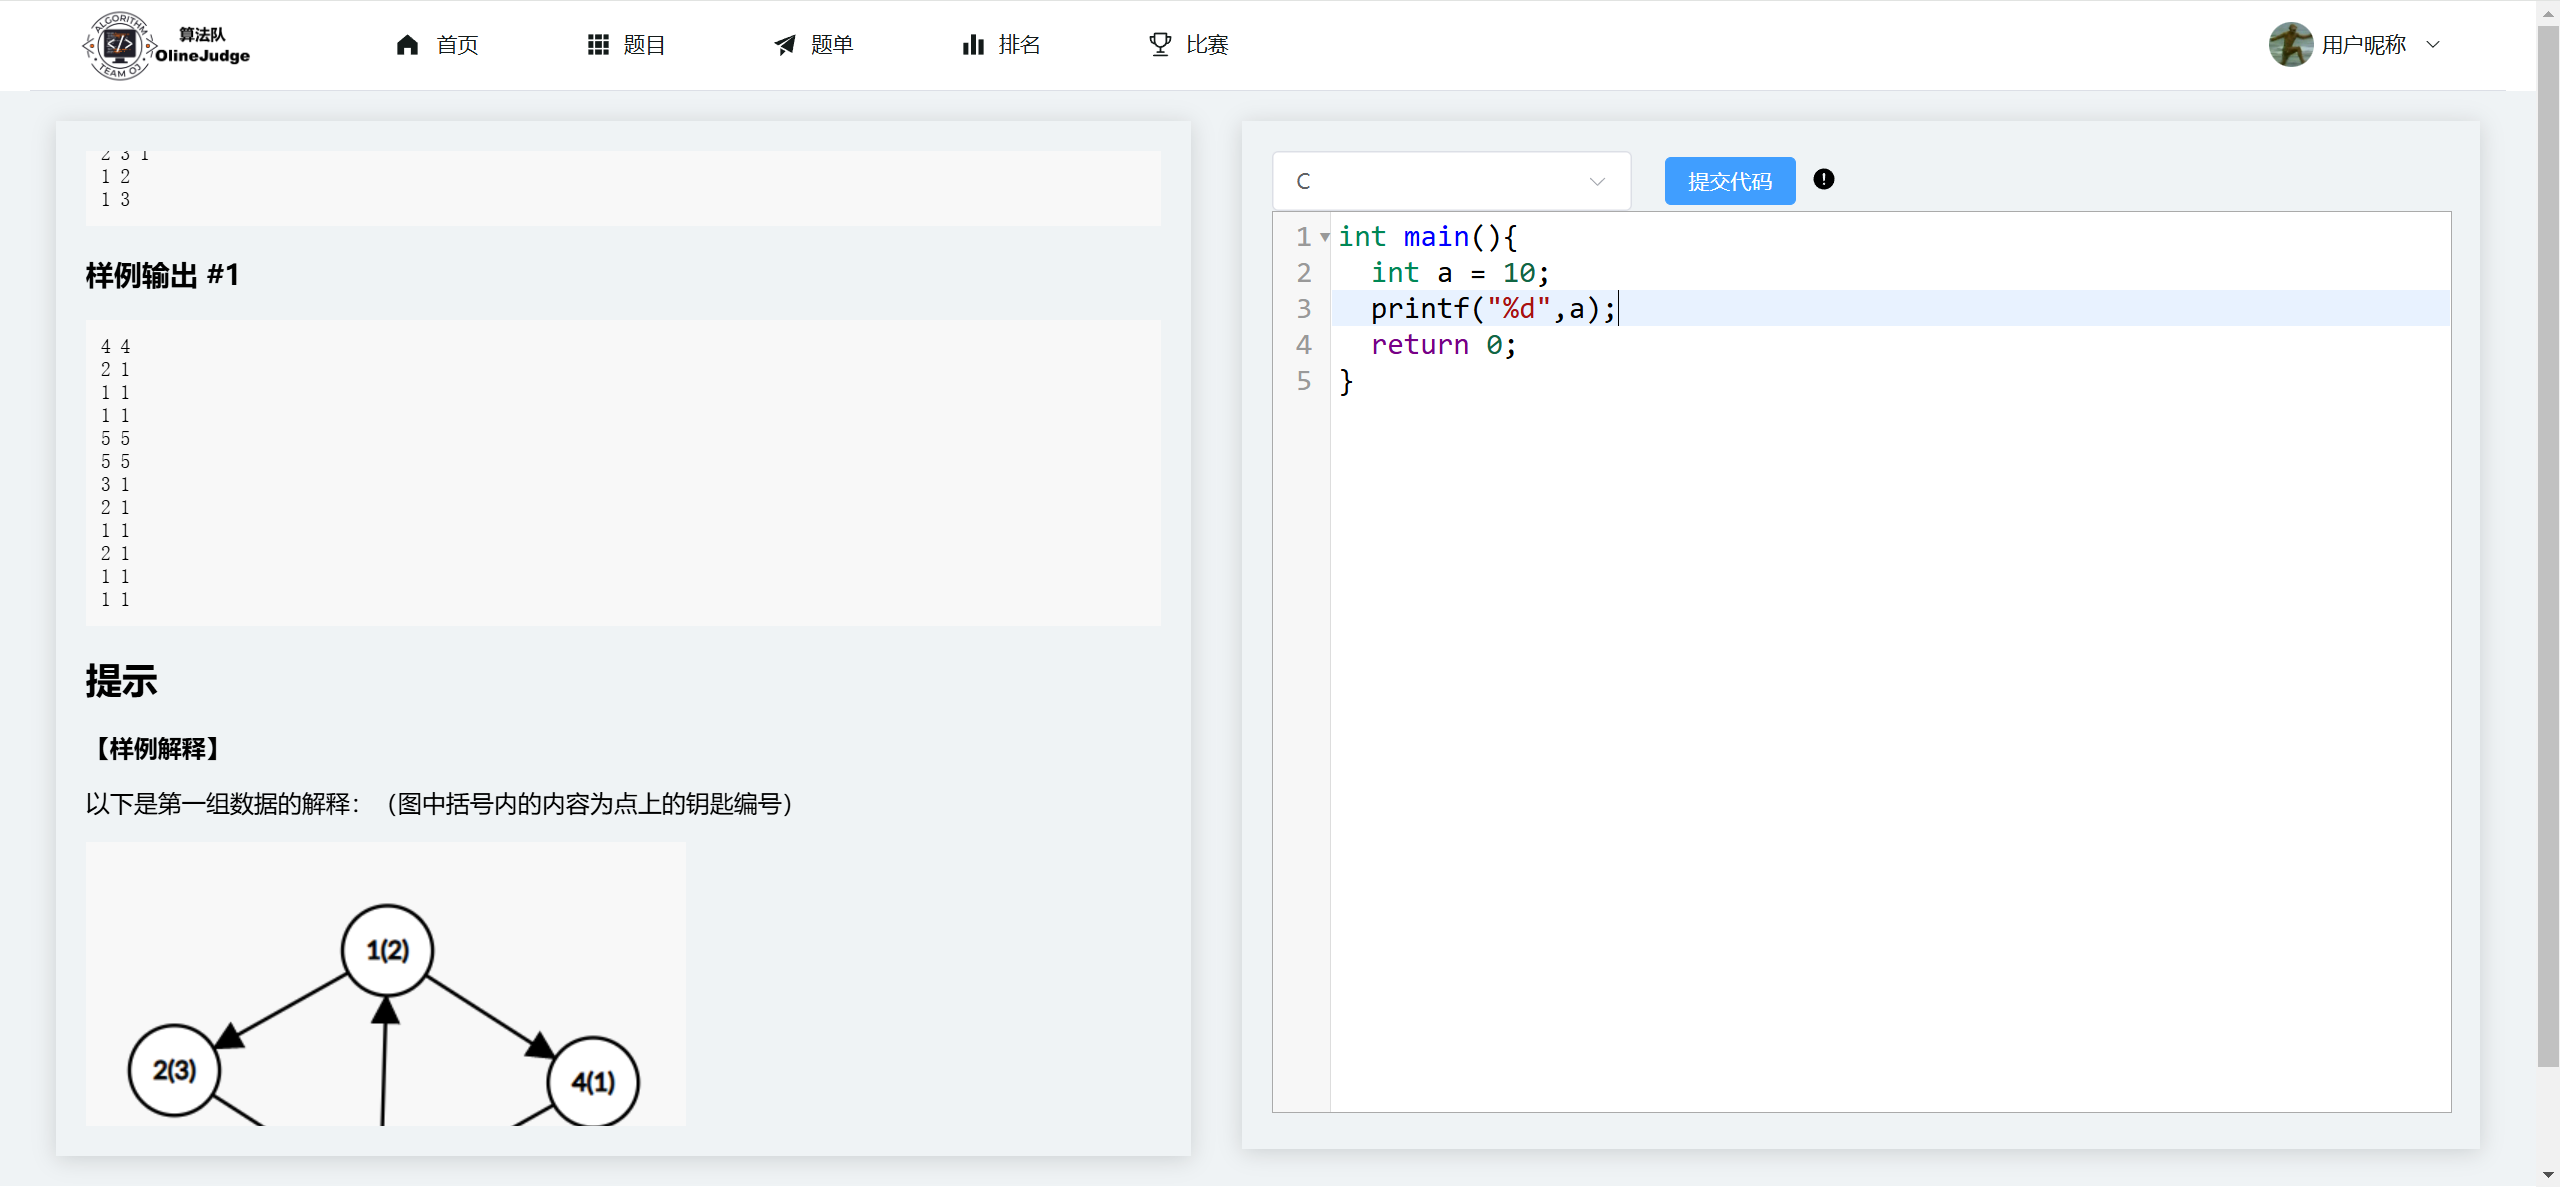Click code line 3 printf statement

(x=1493, y=309)
